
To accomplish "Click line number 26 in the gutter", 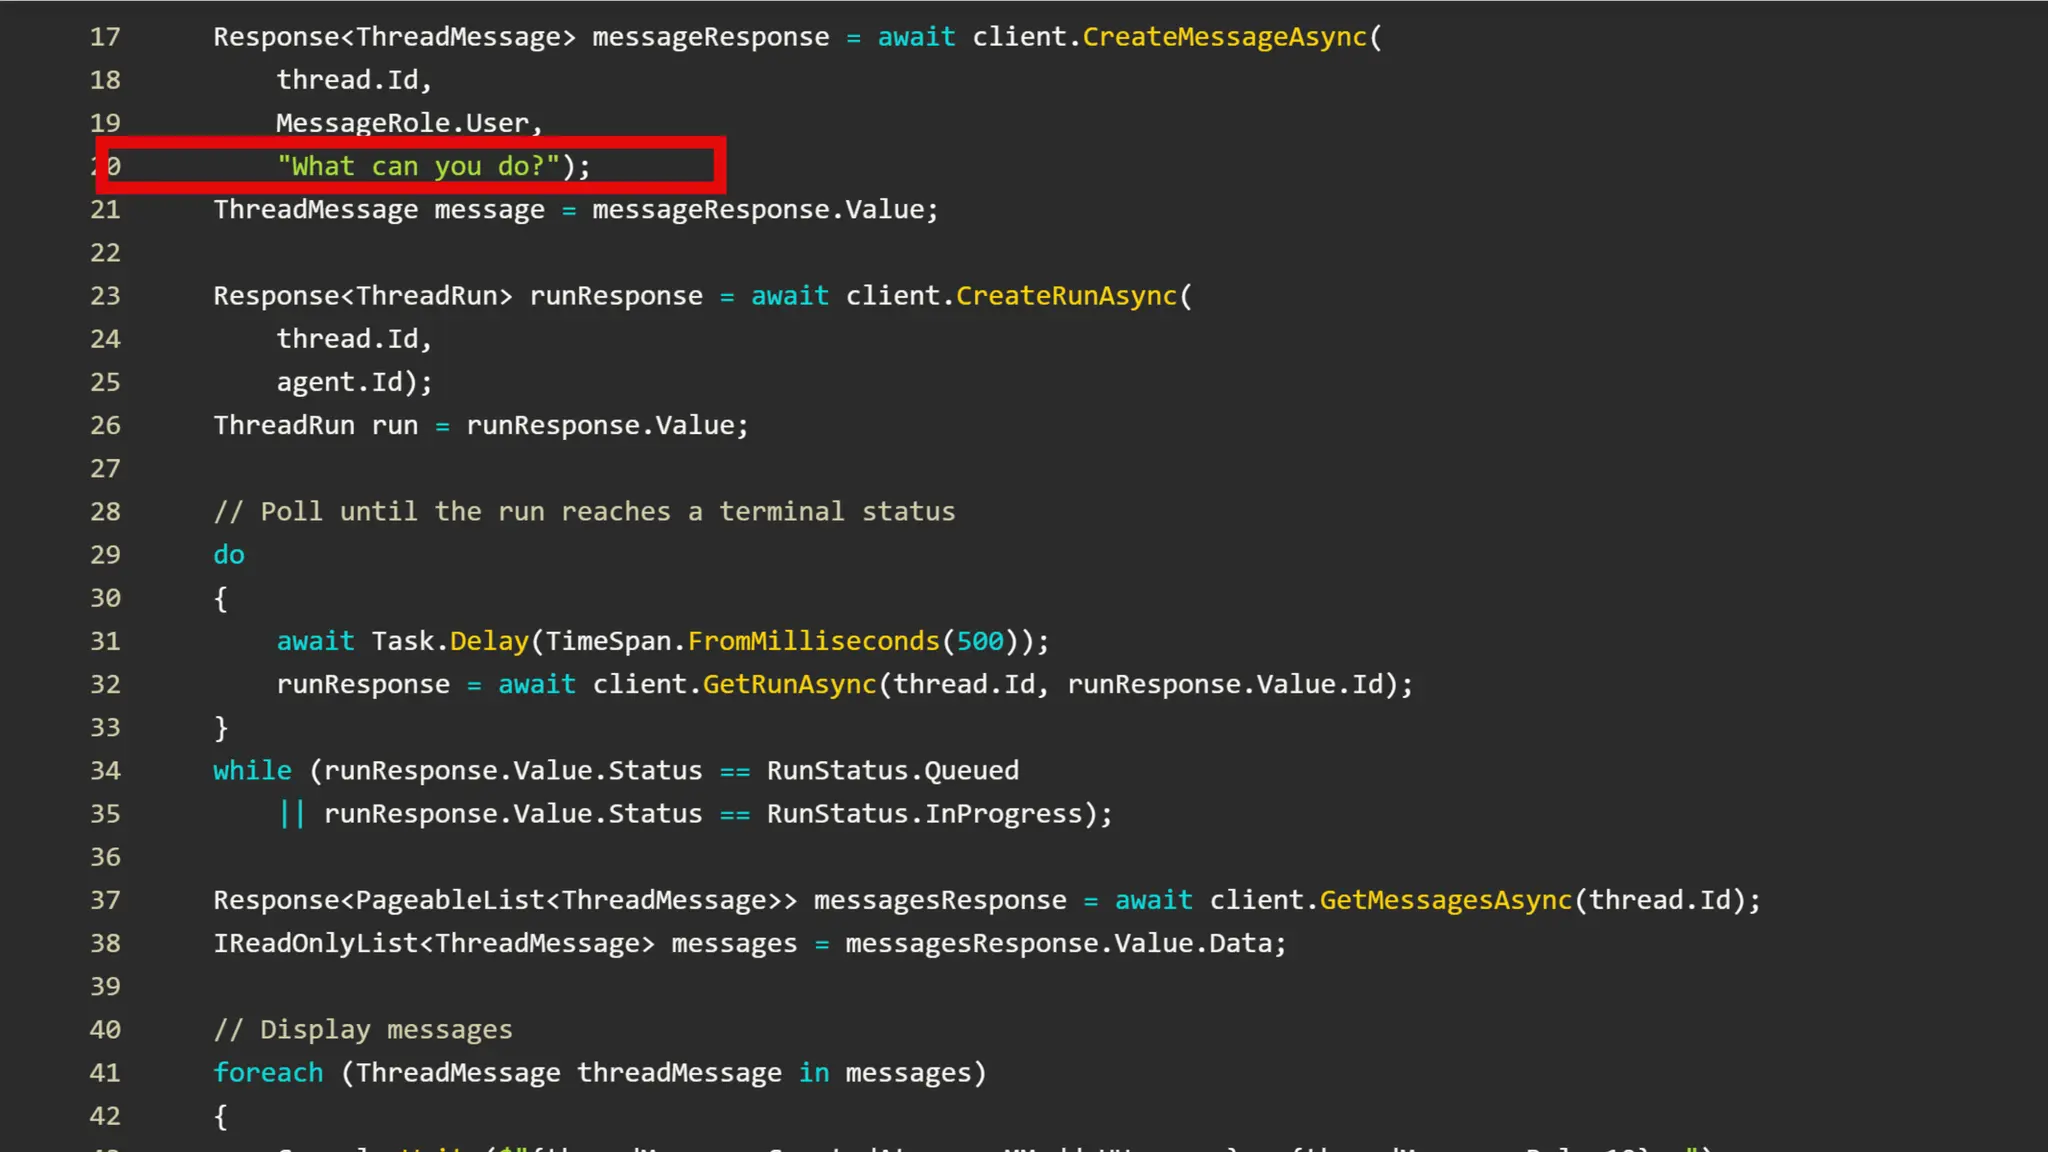I will coord(105,425).
